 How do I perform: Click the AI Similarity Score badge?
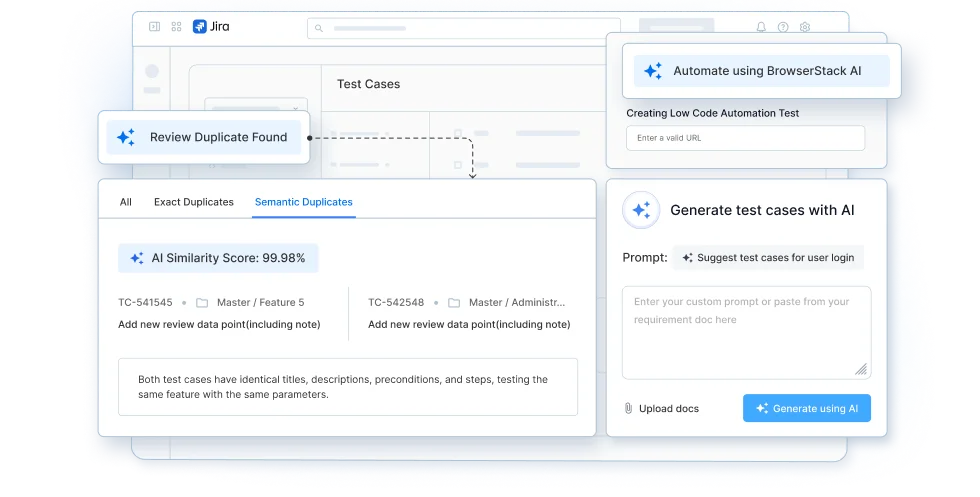click(218, 258)
